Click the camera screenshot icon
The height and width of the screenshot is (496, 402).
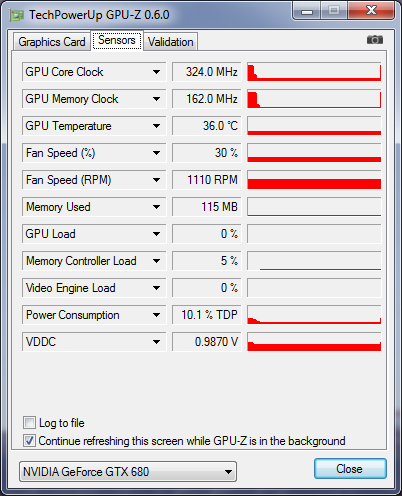375,40
